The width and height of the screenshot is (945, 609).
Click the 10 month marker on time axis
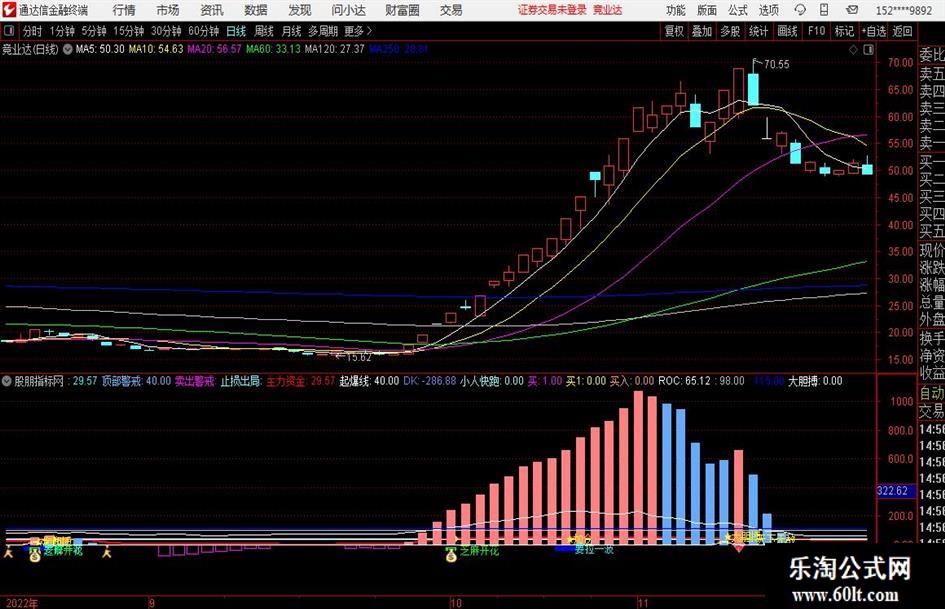(x=456, y=603)
